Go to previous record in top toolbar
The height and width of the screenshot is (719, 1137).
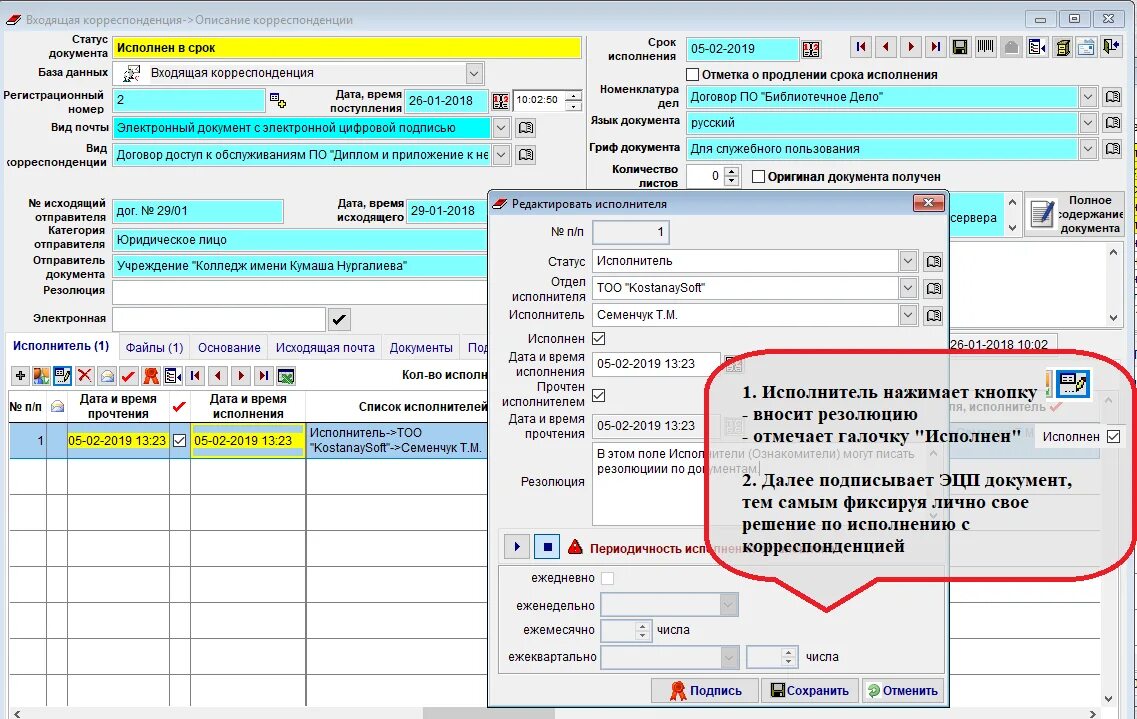[885, 47]
